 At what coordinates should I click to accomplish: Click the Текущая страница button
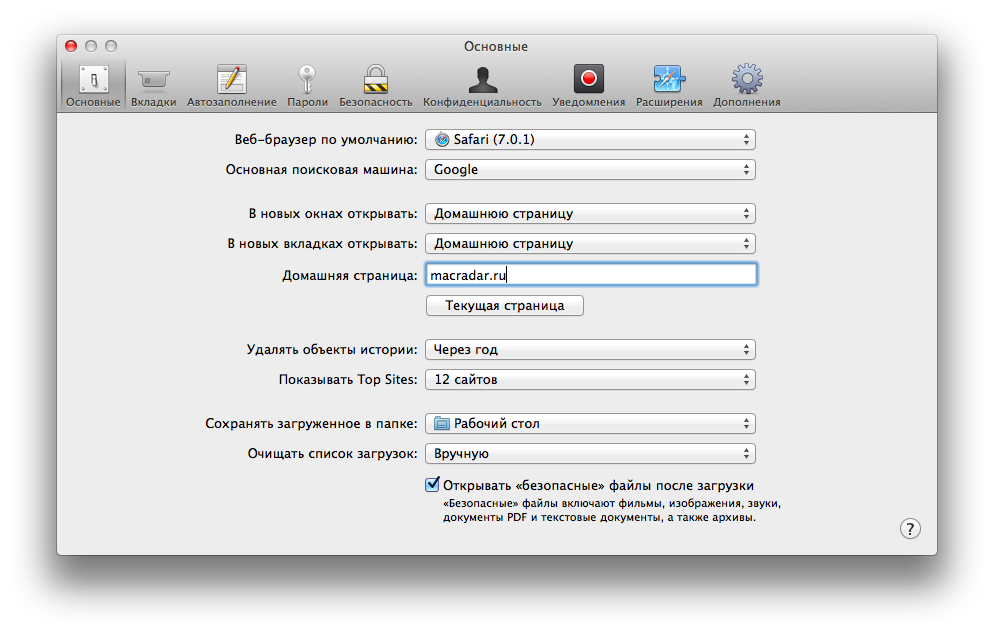[x=504, y=306]
